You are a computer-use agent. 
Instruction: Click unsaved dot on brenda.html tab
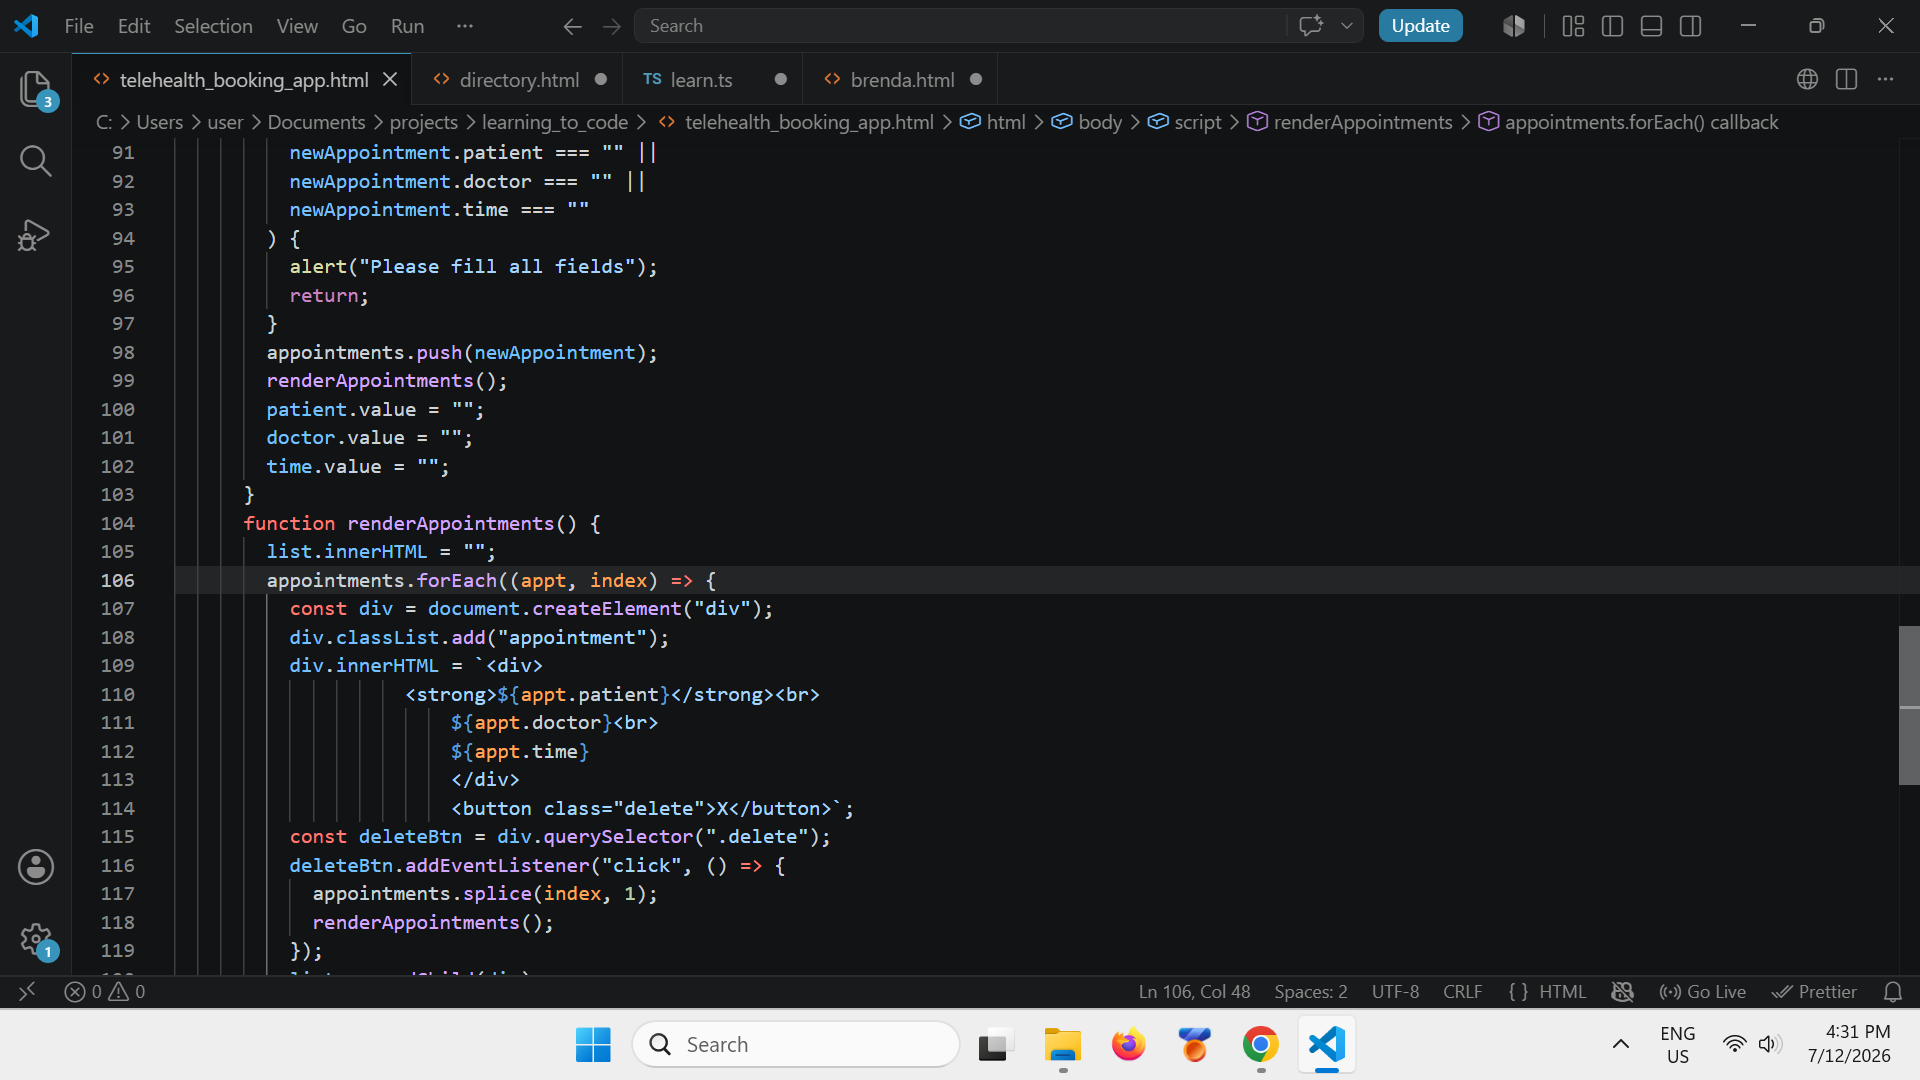pos(976,79)
